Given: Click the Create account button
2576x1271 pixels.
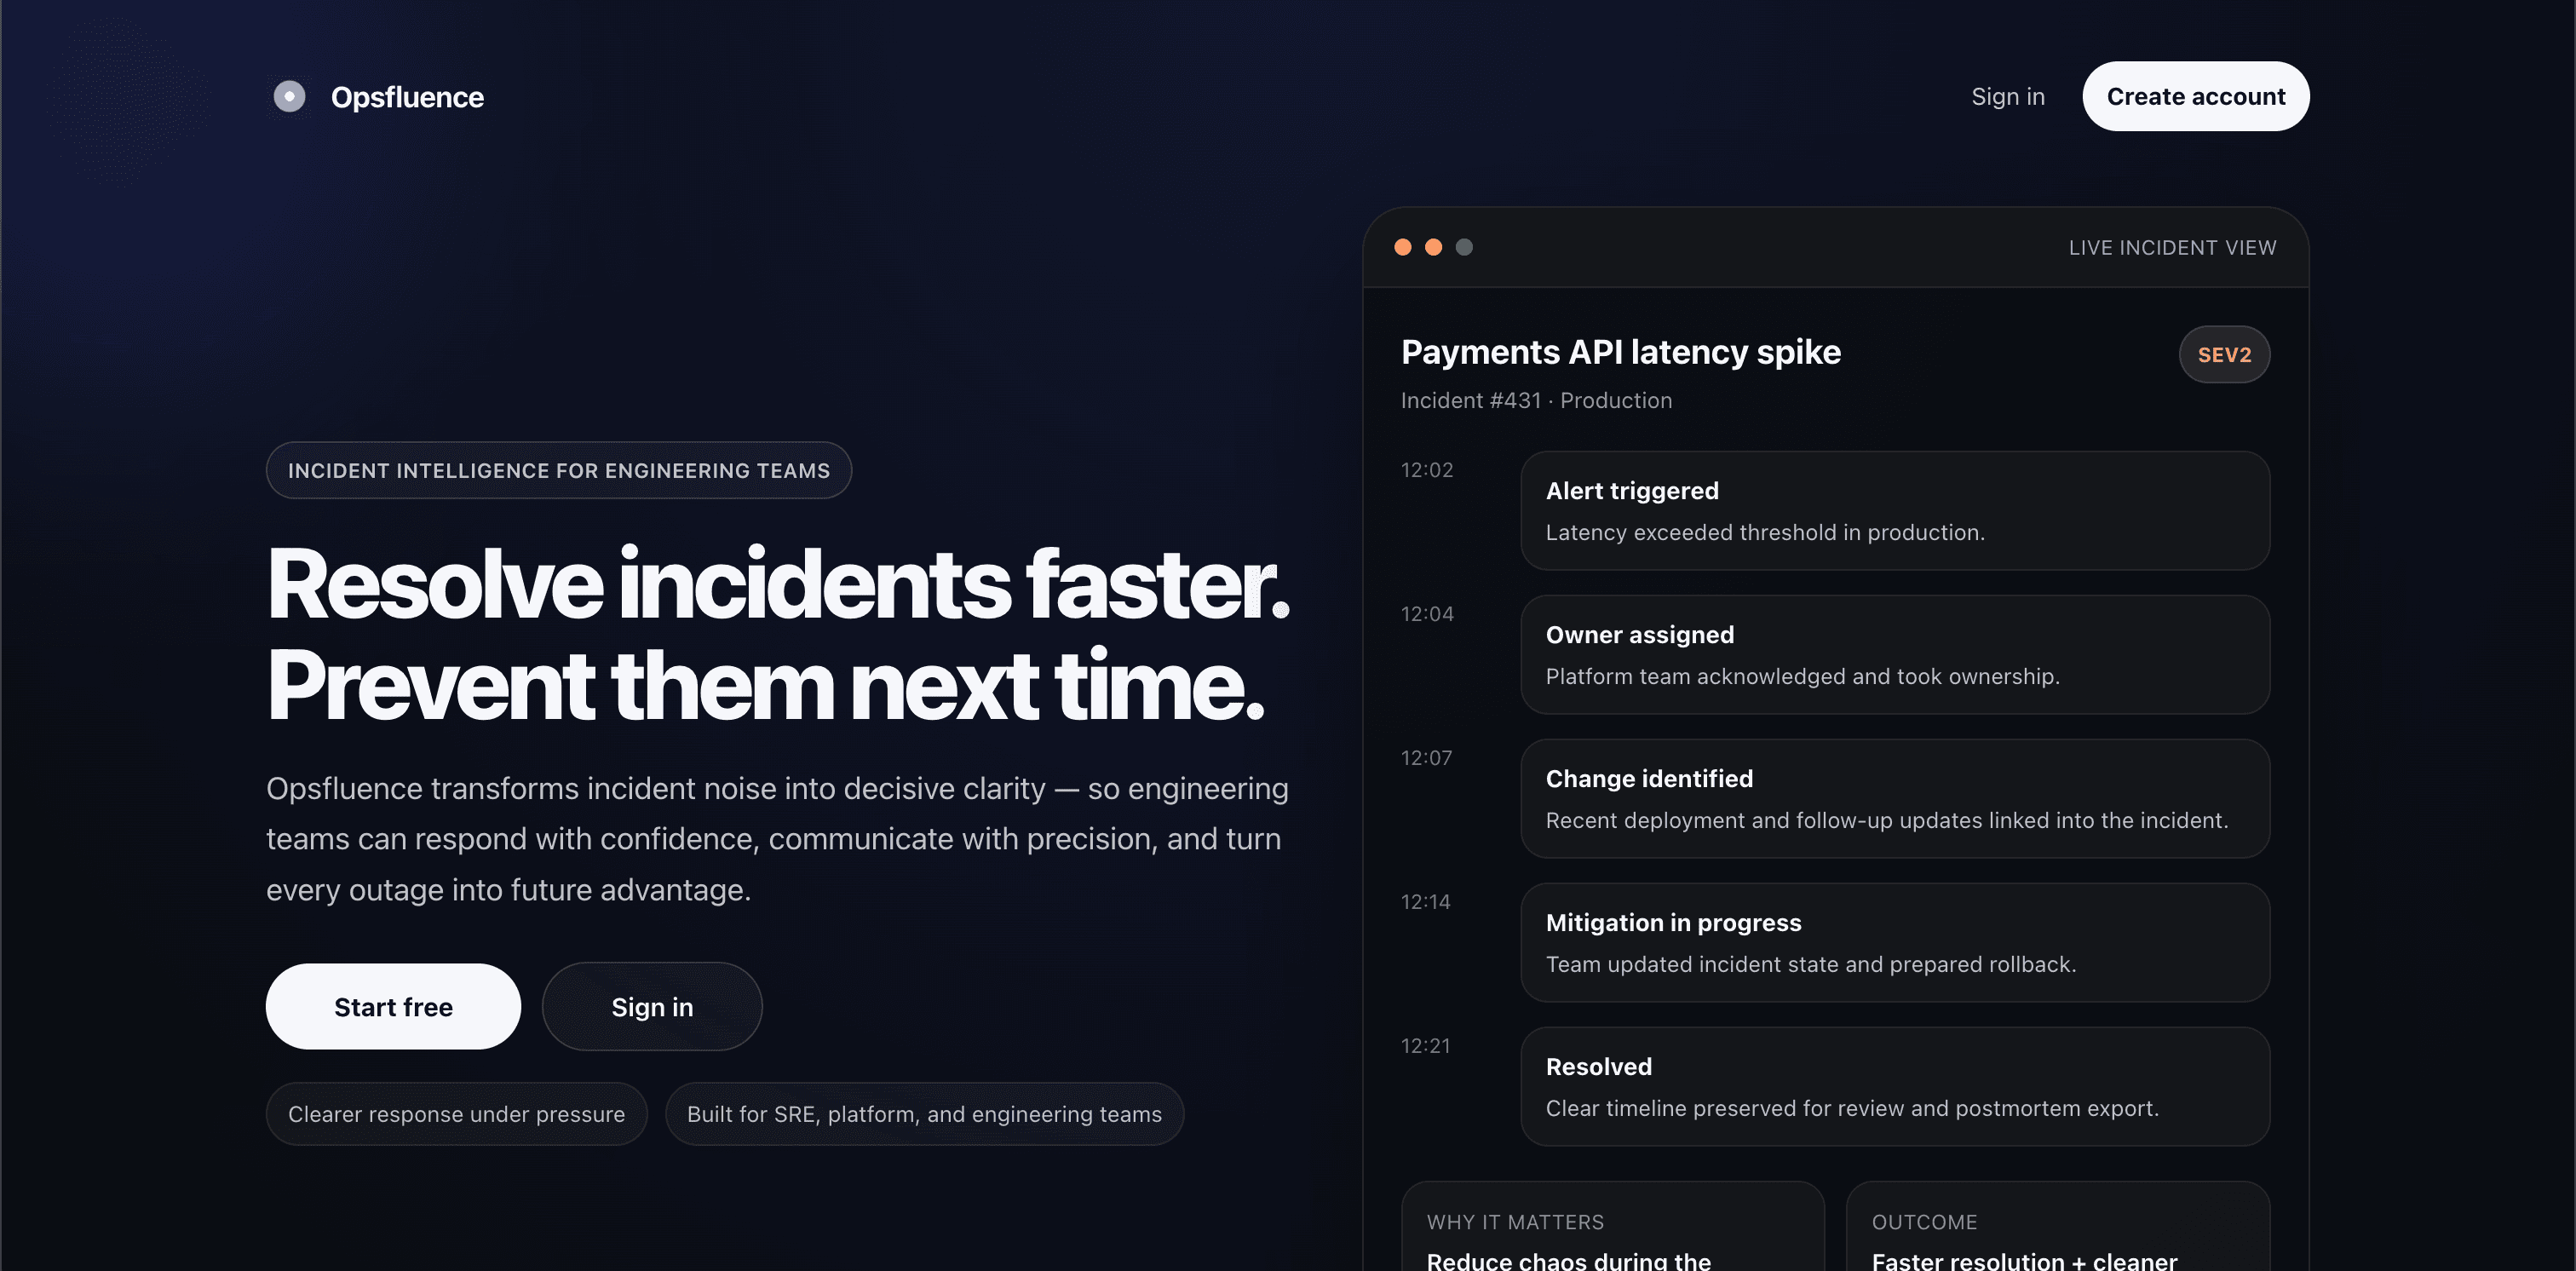Looking at the screenshot, I should click(x=2195, y=96).
